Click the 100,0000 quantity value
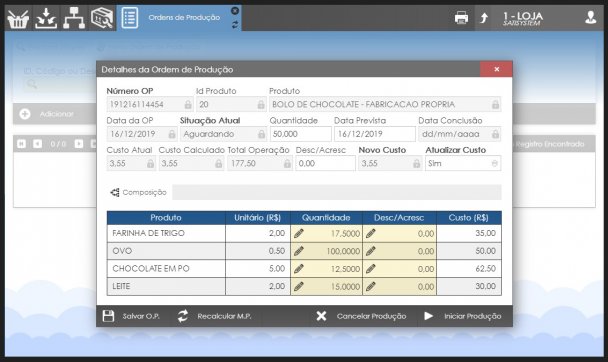 (x=343, y=251)
